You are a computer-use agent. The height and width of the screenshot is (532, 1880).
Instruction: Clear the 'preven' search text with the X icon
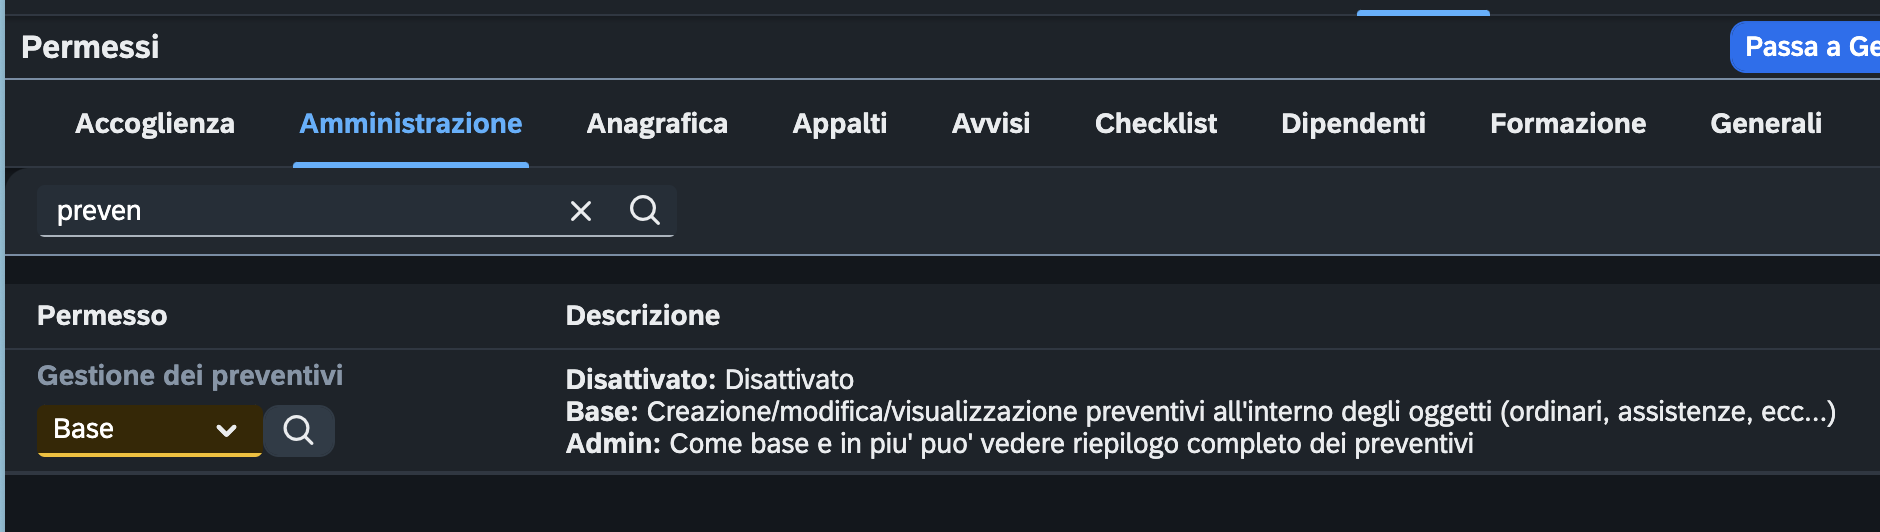point(581,211)
